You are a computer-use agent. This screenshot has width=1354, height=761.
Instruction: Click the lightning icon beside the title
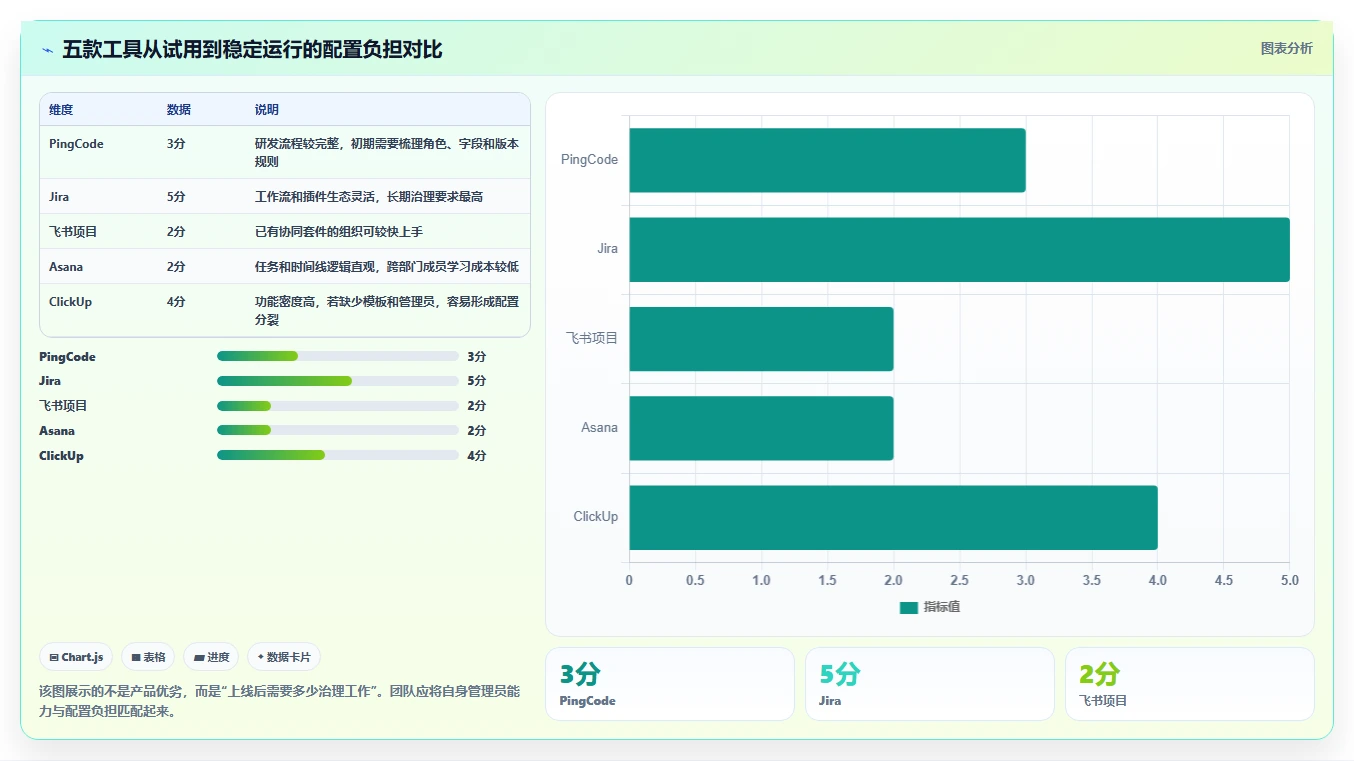tap(47, 50)
